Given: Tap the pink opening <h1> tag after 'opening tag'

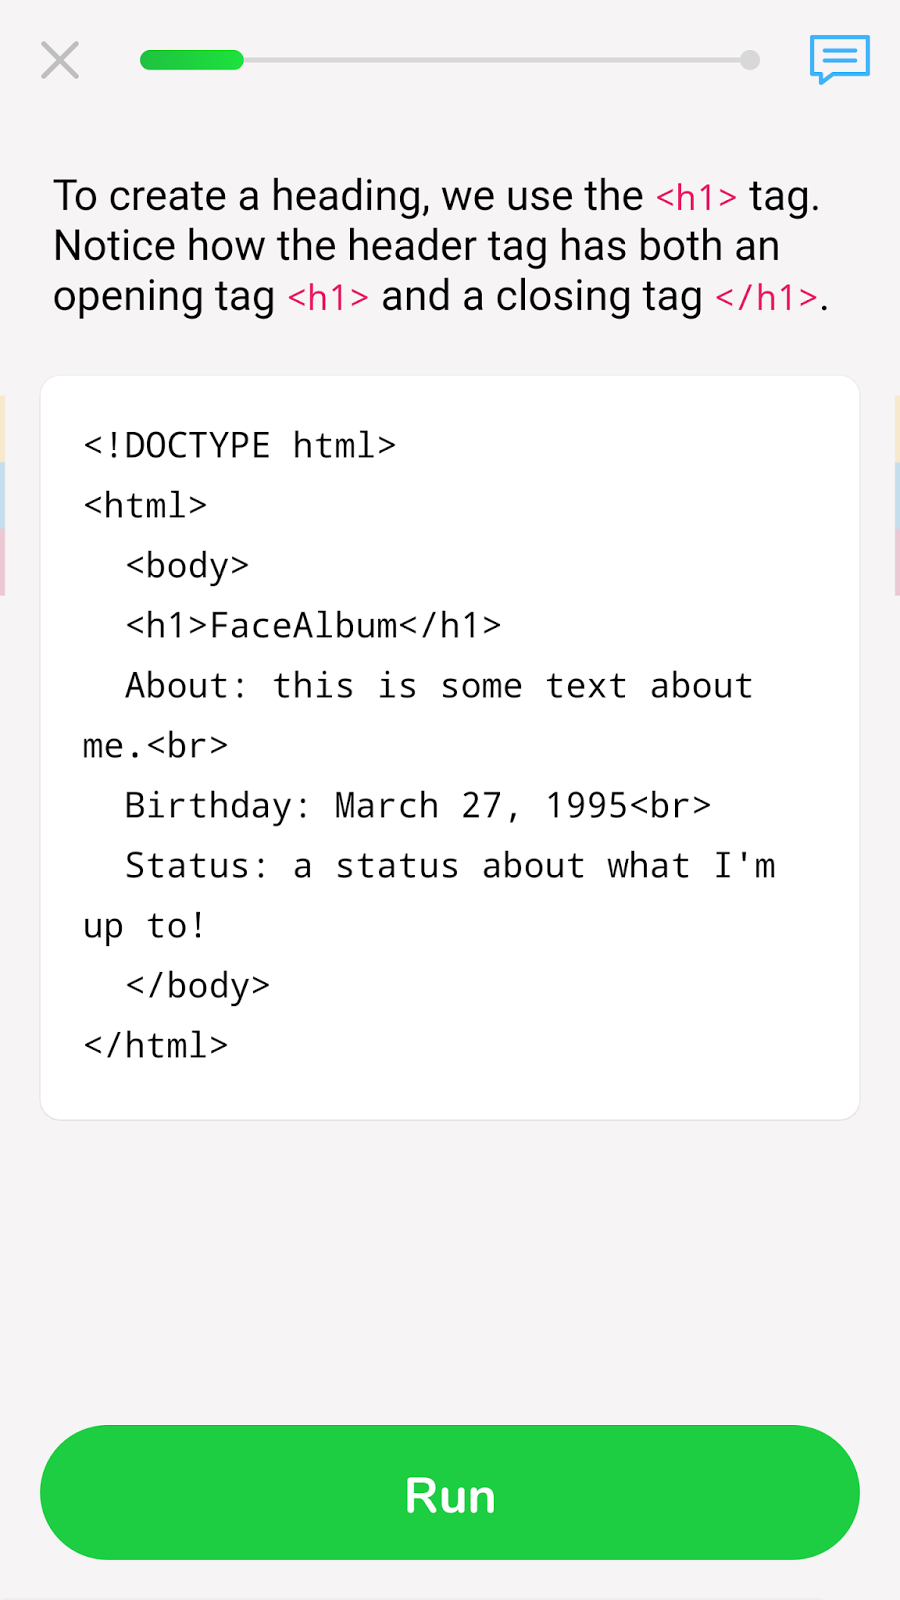Looking at the screenshot, I should (328, 297).
